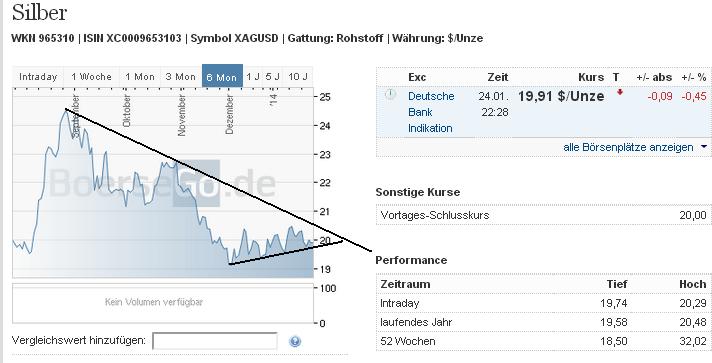Screen dimensions: 712x363
Task: Click the blue help icon next to Vergleichswert
Action: click(295, 341)
